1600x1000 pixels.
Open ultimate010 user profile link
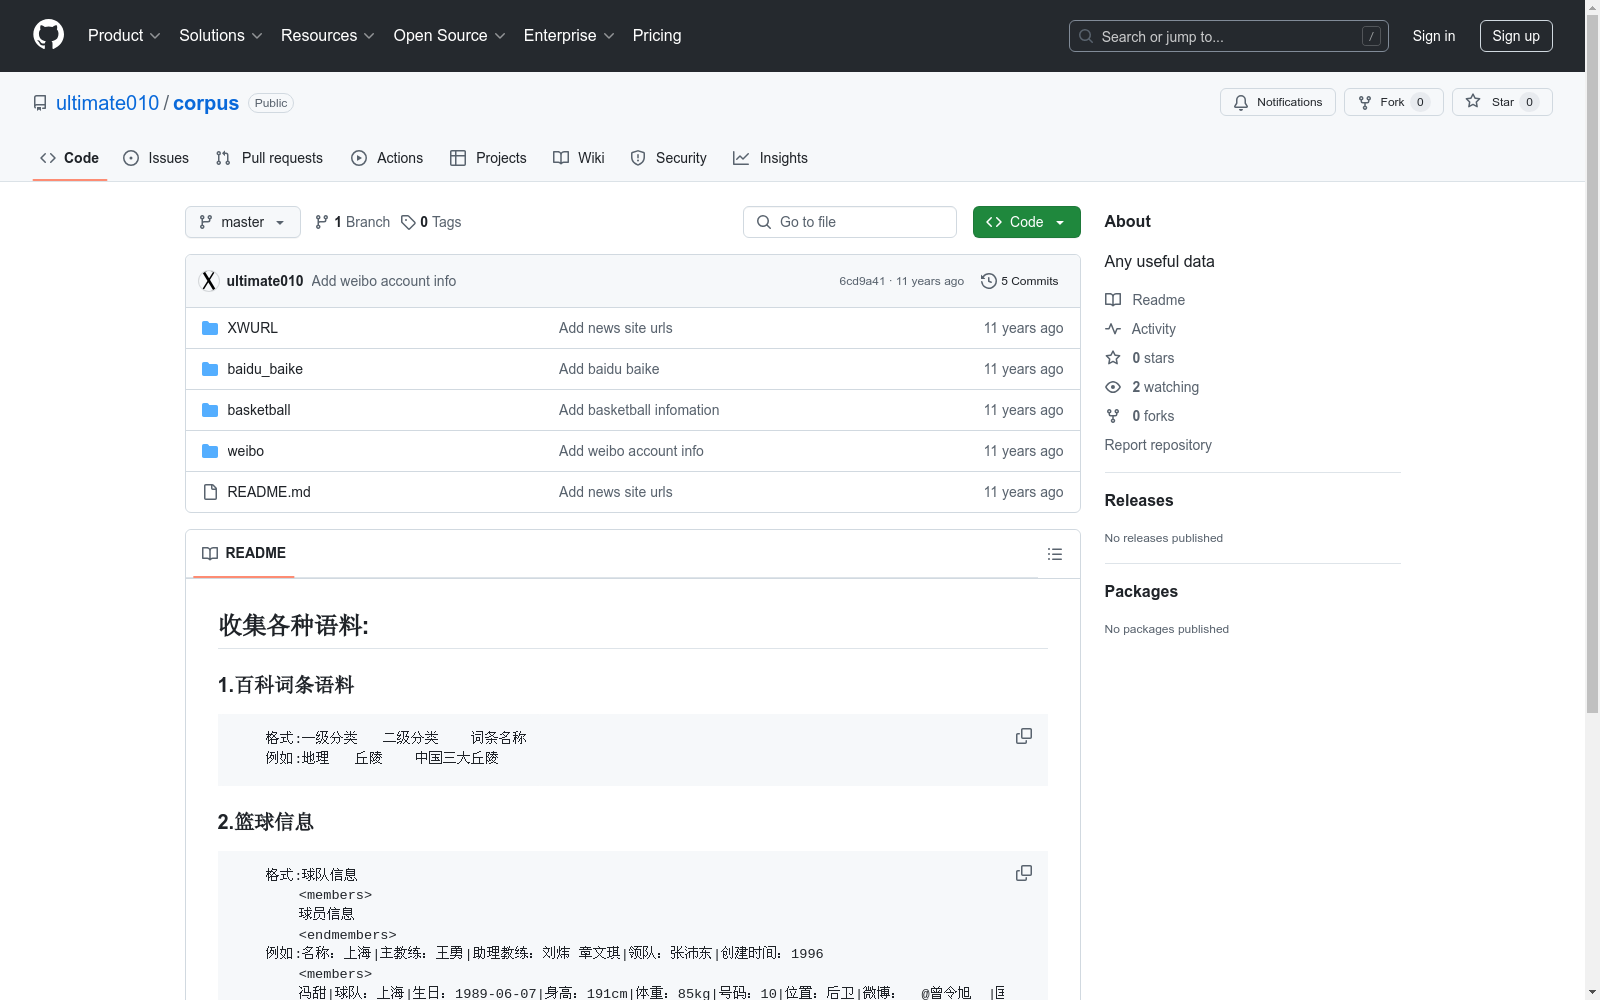[x=107, y=103]
